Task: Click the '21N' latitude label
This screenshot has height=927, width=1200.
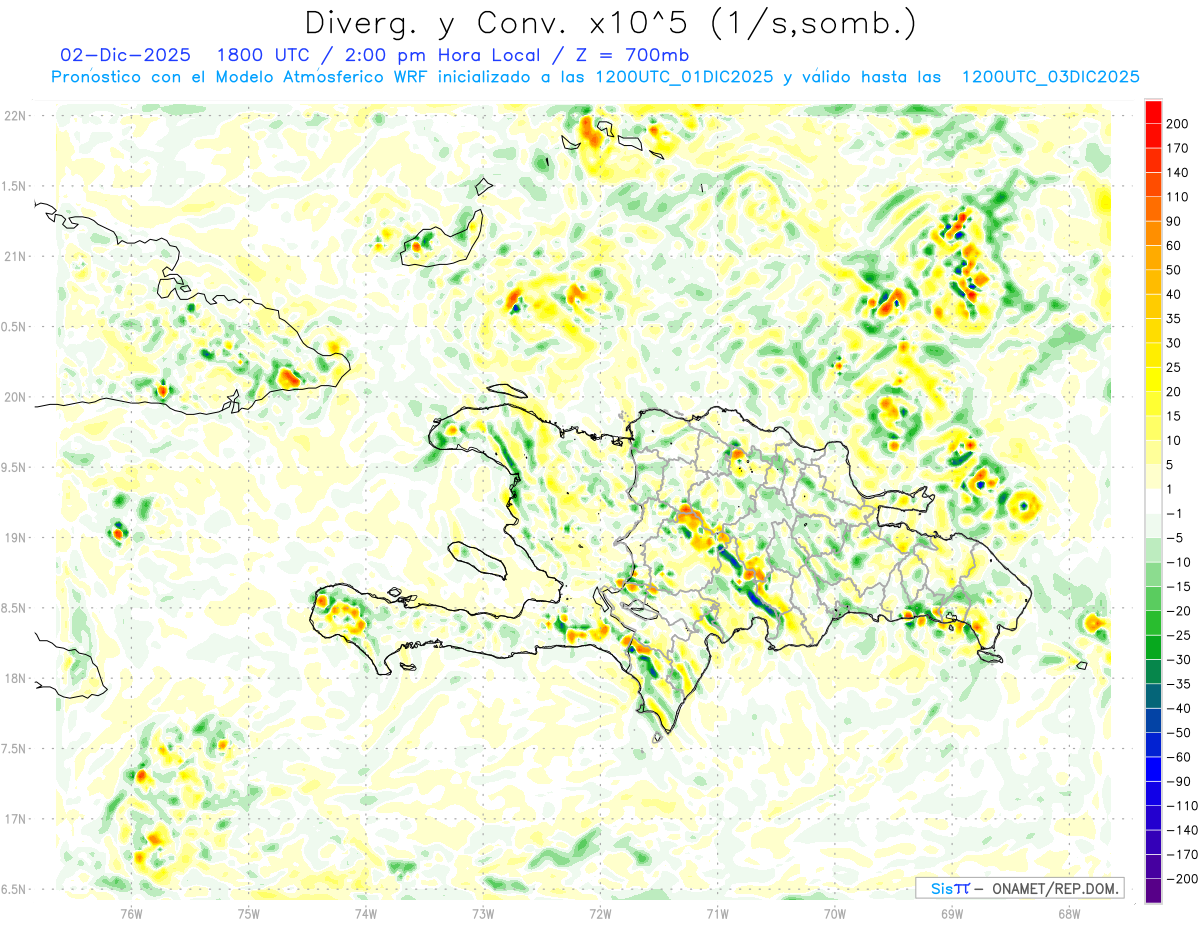Action: (x=15, y=257)
